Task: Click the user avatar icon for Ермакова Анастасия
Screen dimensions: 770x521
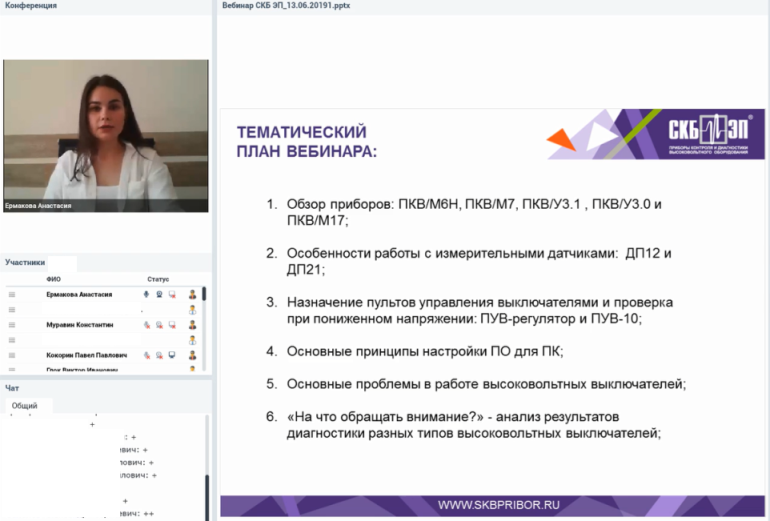Action: click(192, 295)
